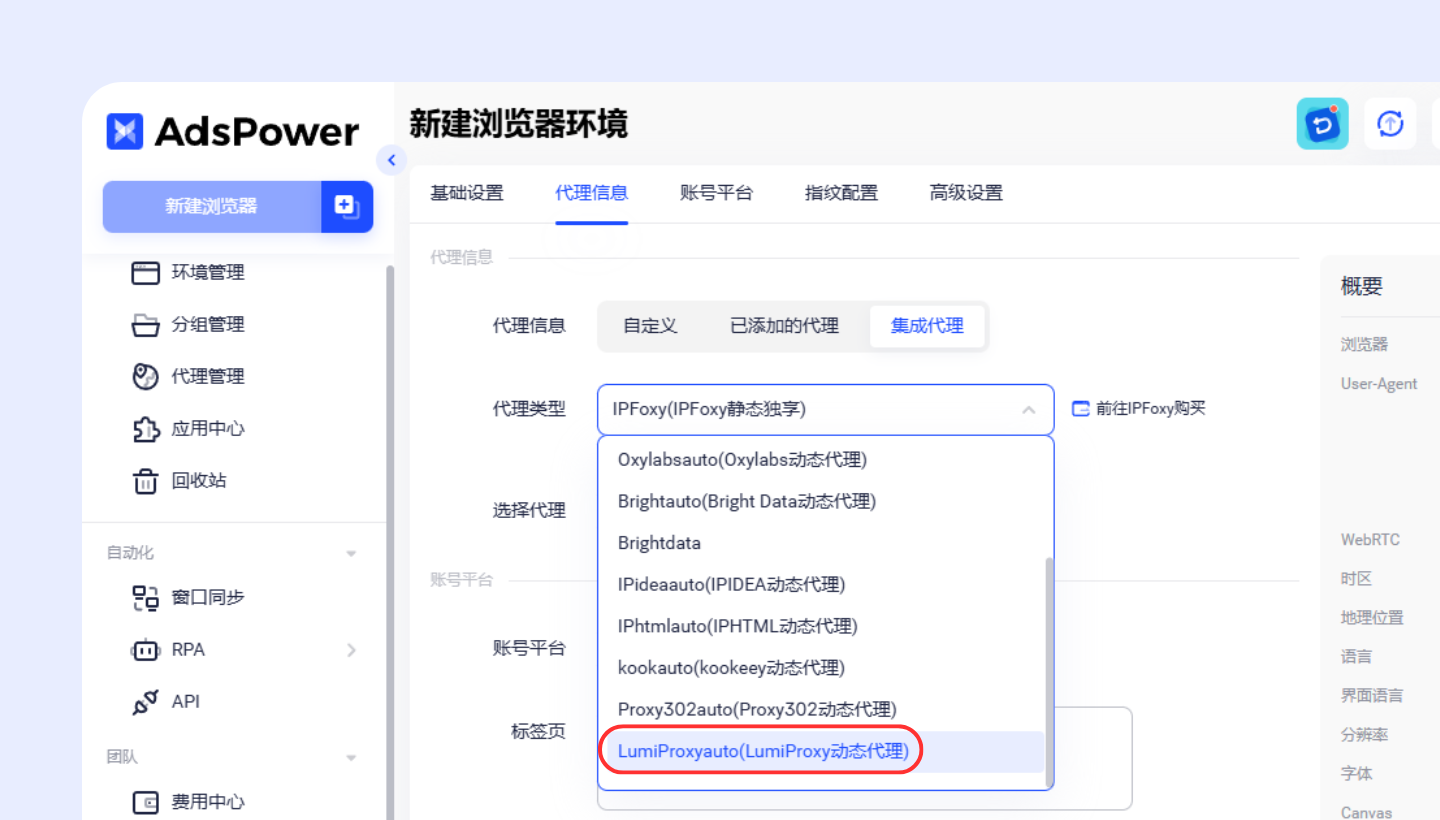Switch to the 账号平台 tab
The width and height of the screenshot is (1440, 820).
pyautogui.click(x=716, y=193)
